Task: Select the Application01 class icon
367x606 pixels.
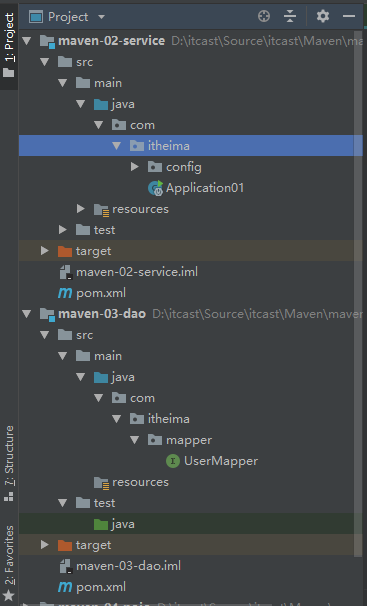Action: tap(156, 188)
